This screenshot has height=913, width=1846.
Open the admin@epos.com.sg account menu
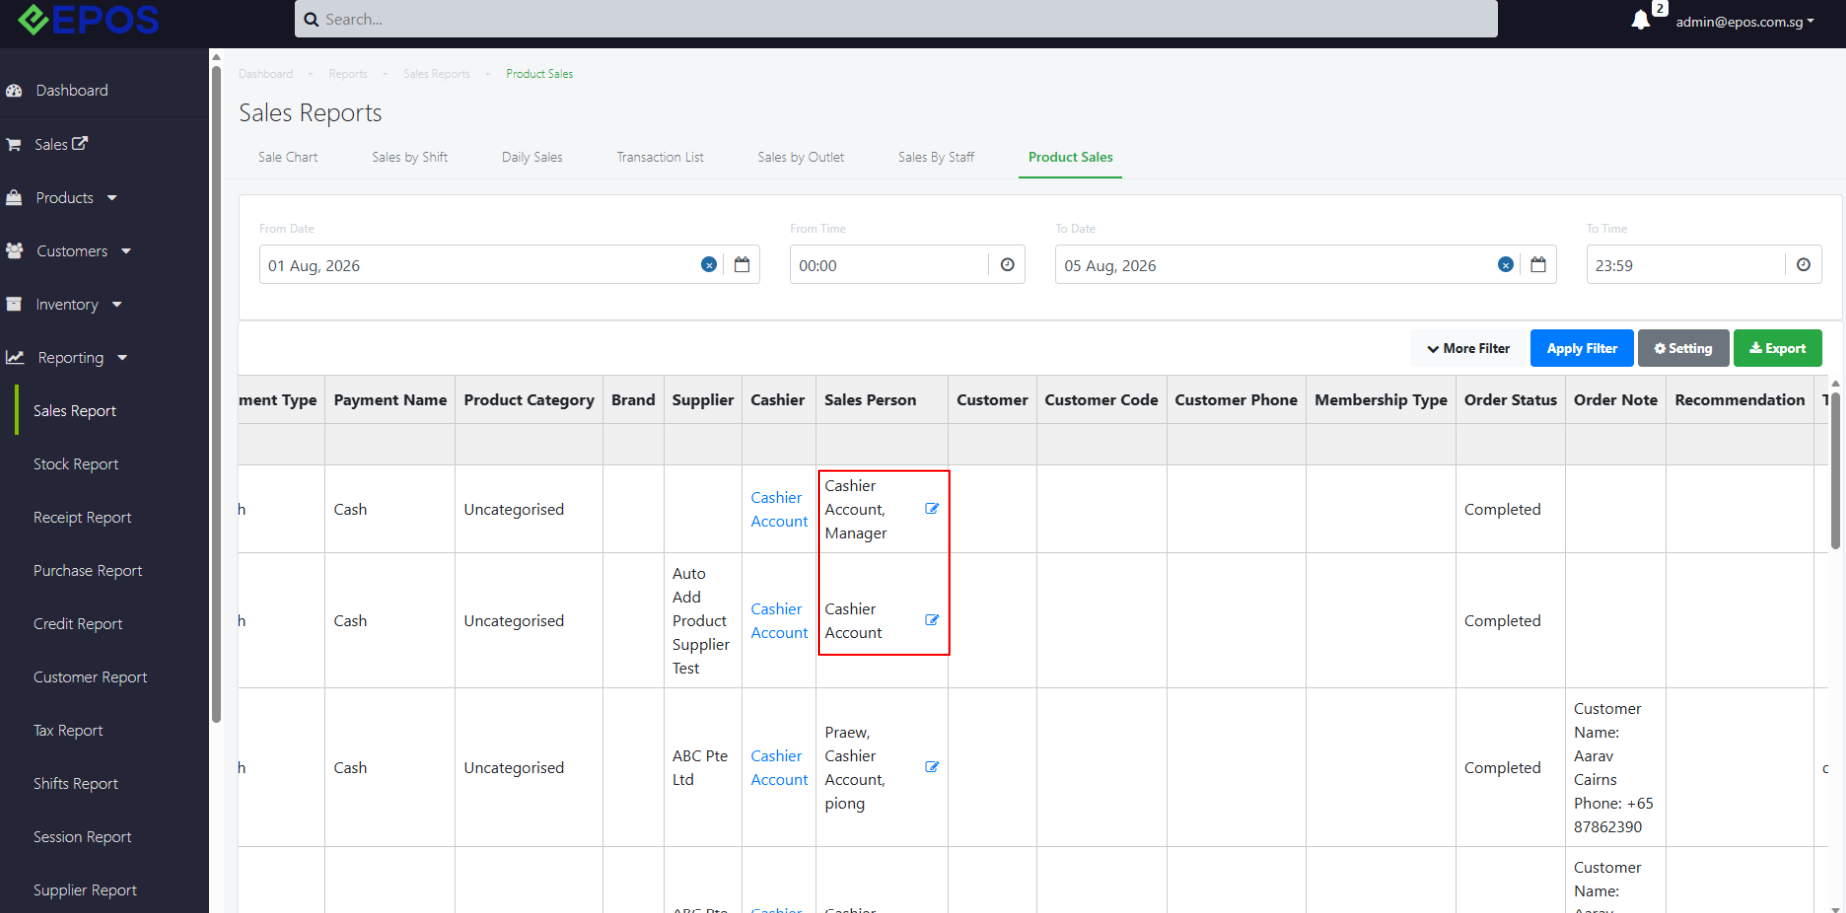coord(1744,21)
